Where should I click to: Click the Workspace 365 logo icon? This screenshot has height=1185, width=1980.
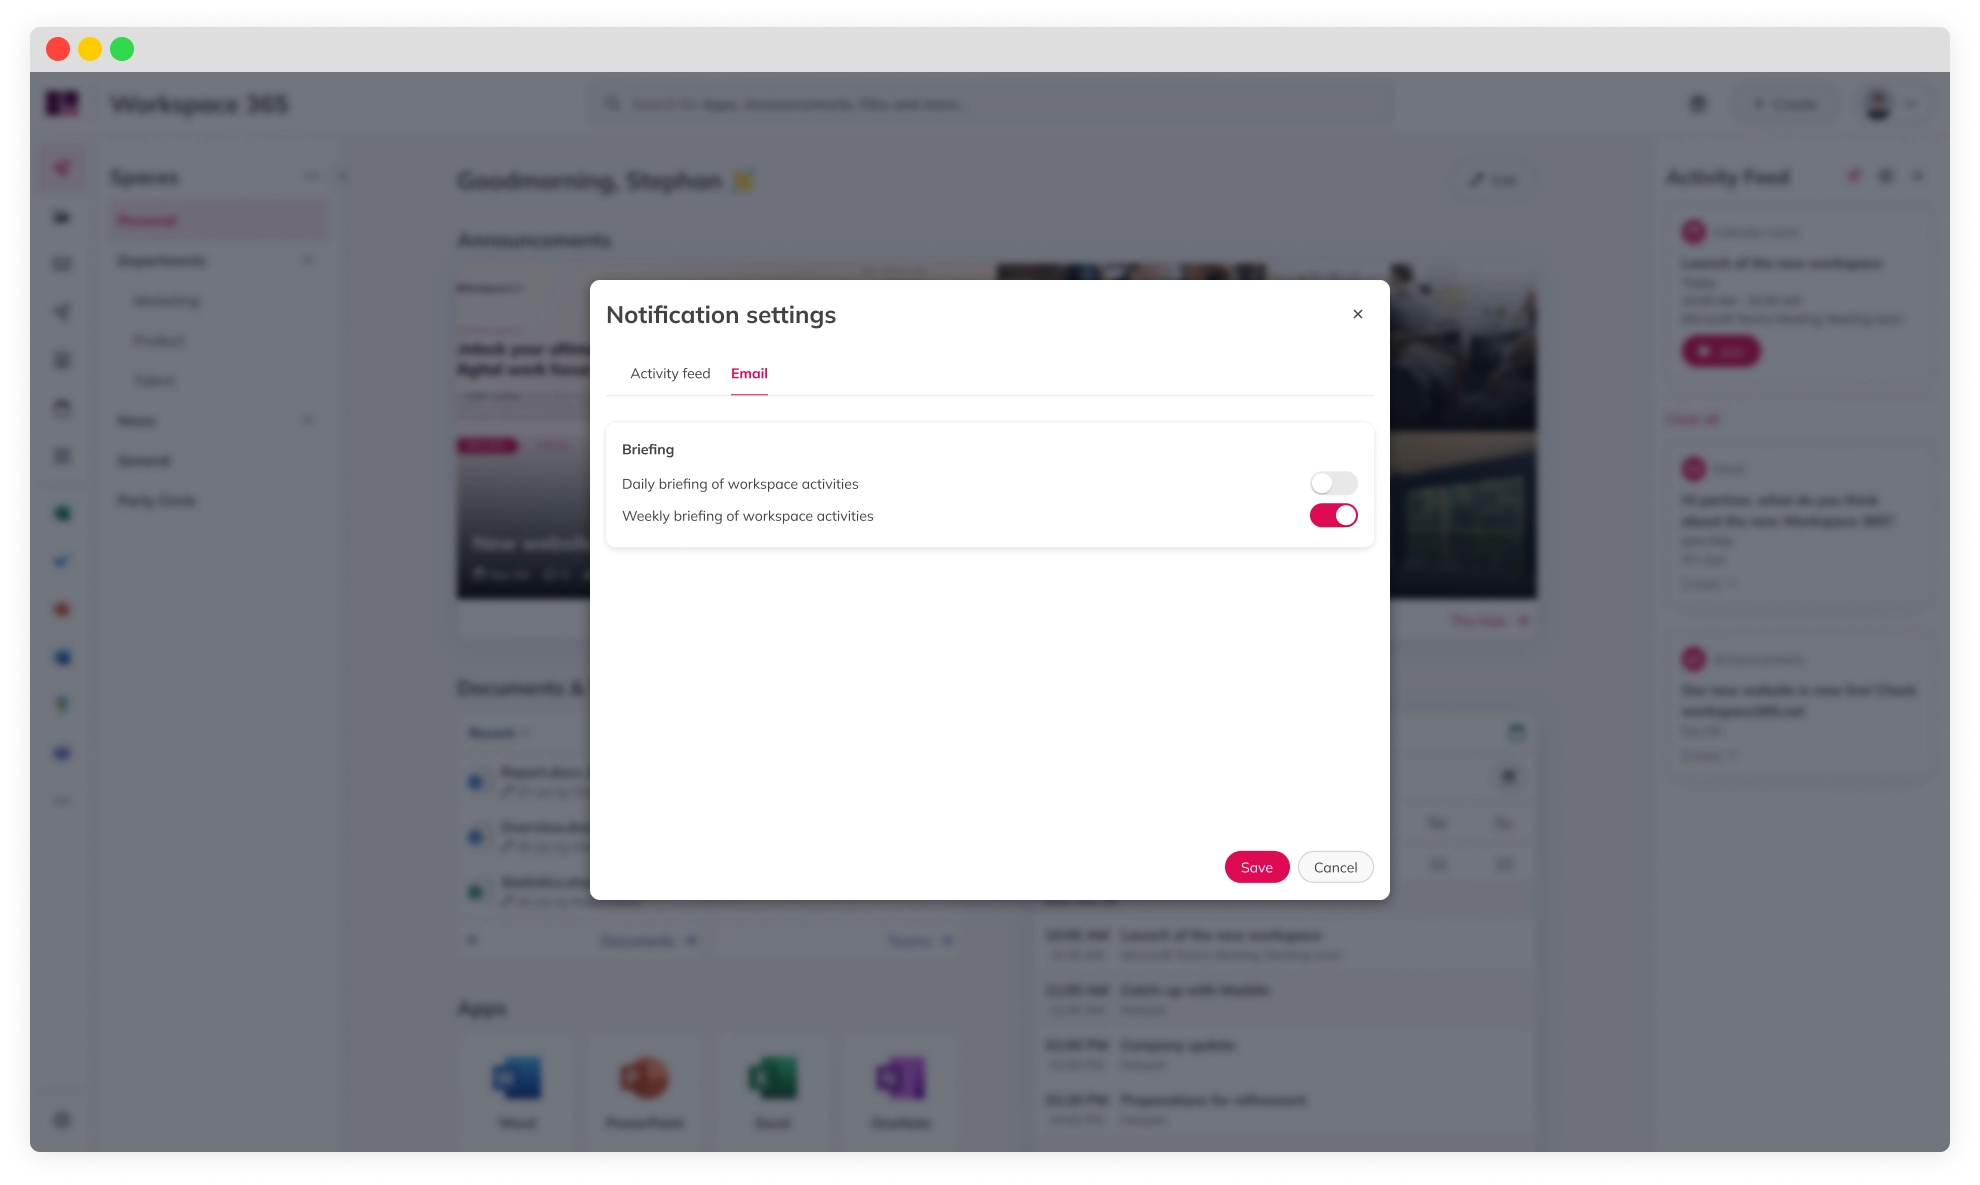(62, 103)
